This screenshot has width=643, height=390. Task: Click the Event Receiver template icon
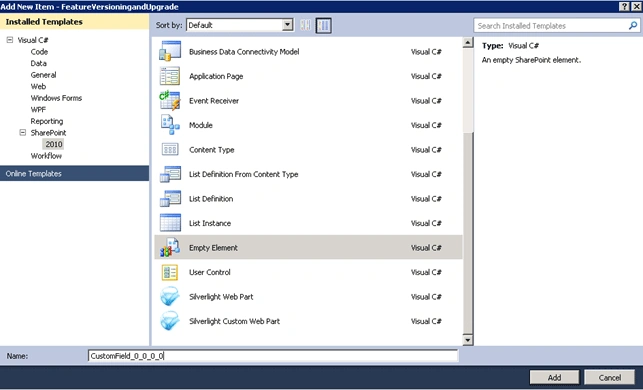[170, 100]
